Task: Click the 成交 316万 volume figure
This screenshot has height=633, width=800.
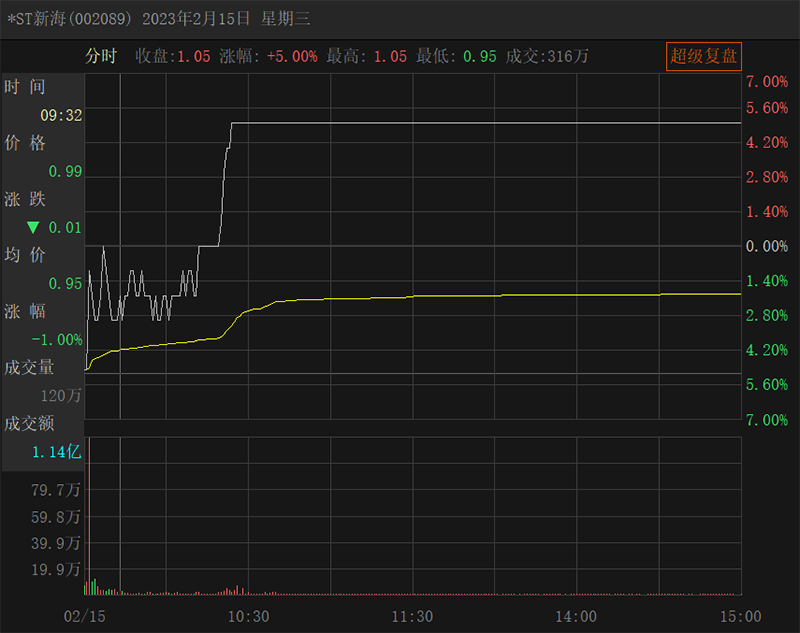Action: coord(567,57)
